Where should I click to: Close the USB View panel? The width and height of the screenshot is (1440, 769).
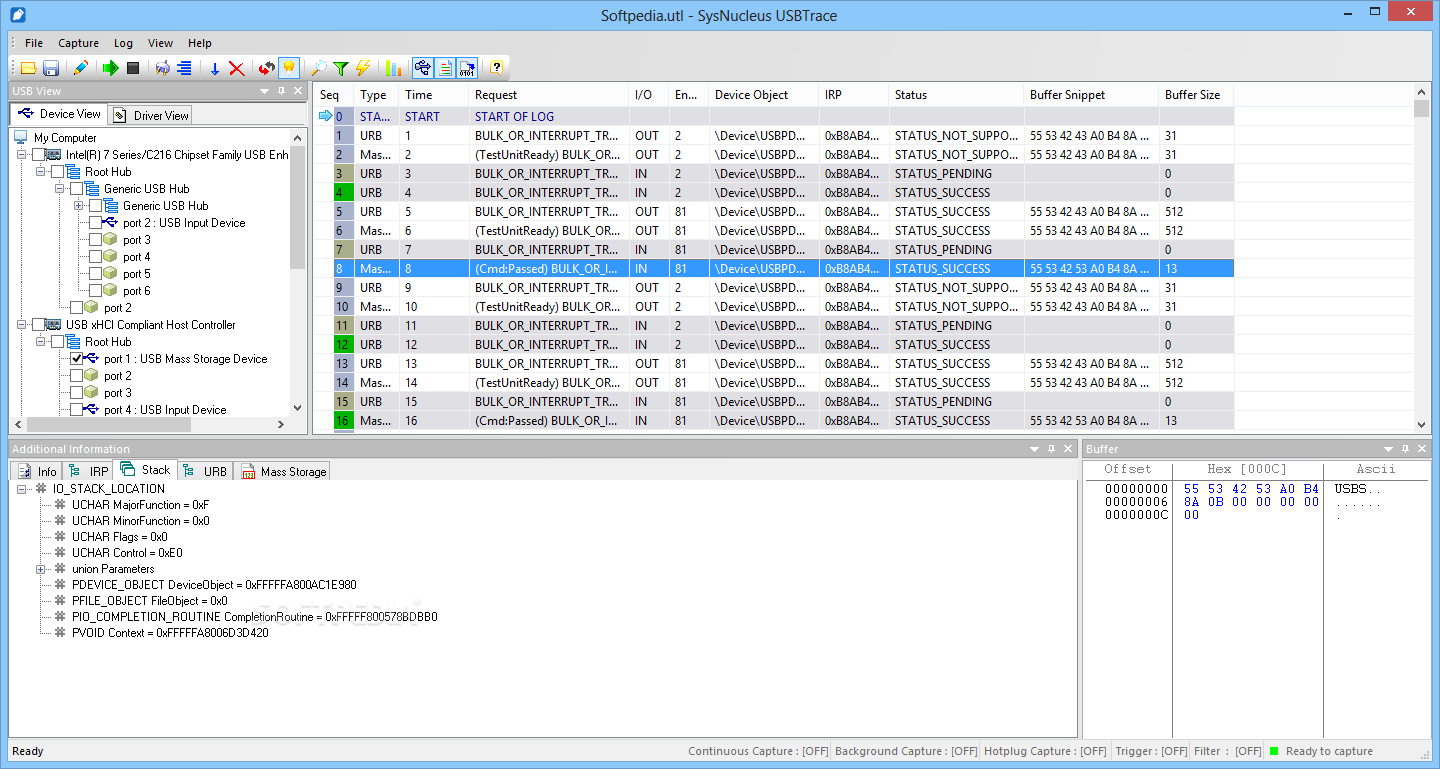point(298,91)
